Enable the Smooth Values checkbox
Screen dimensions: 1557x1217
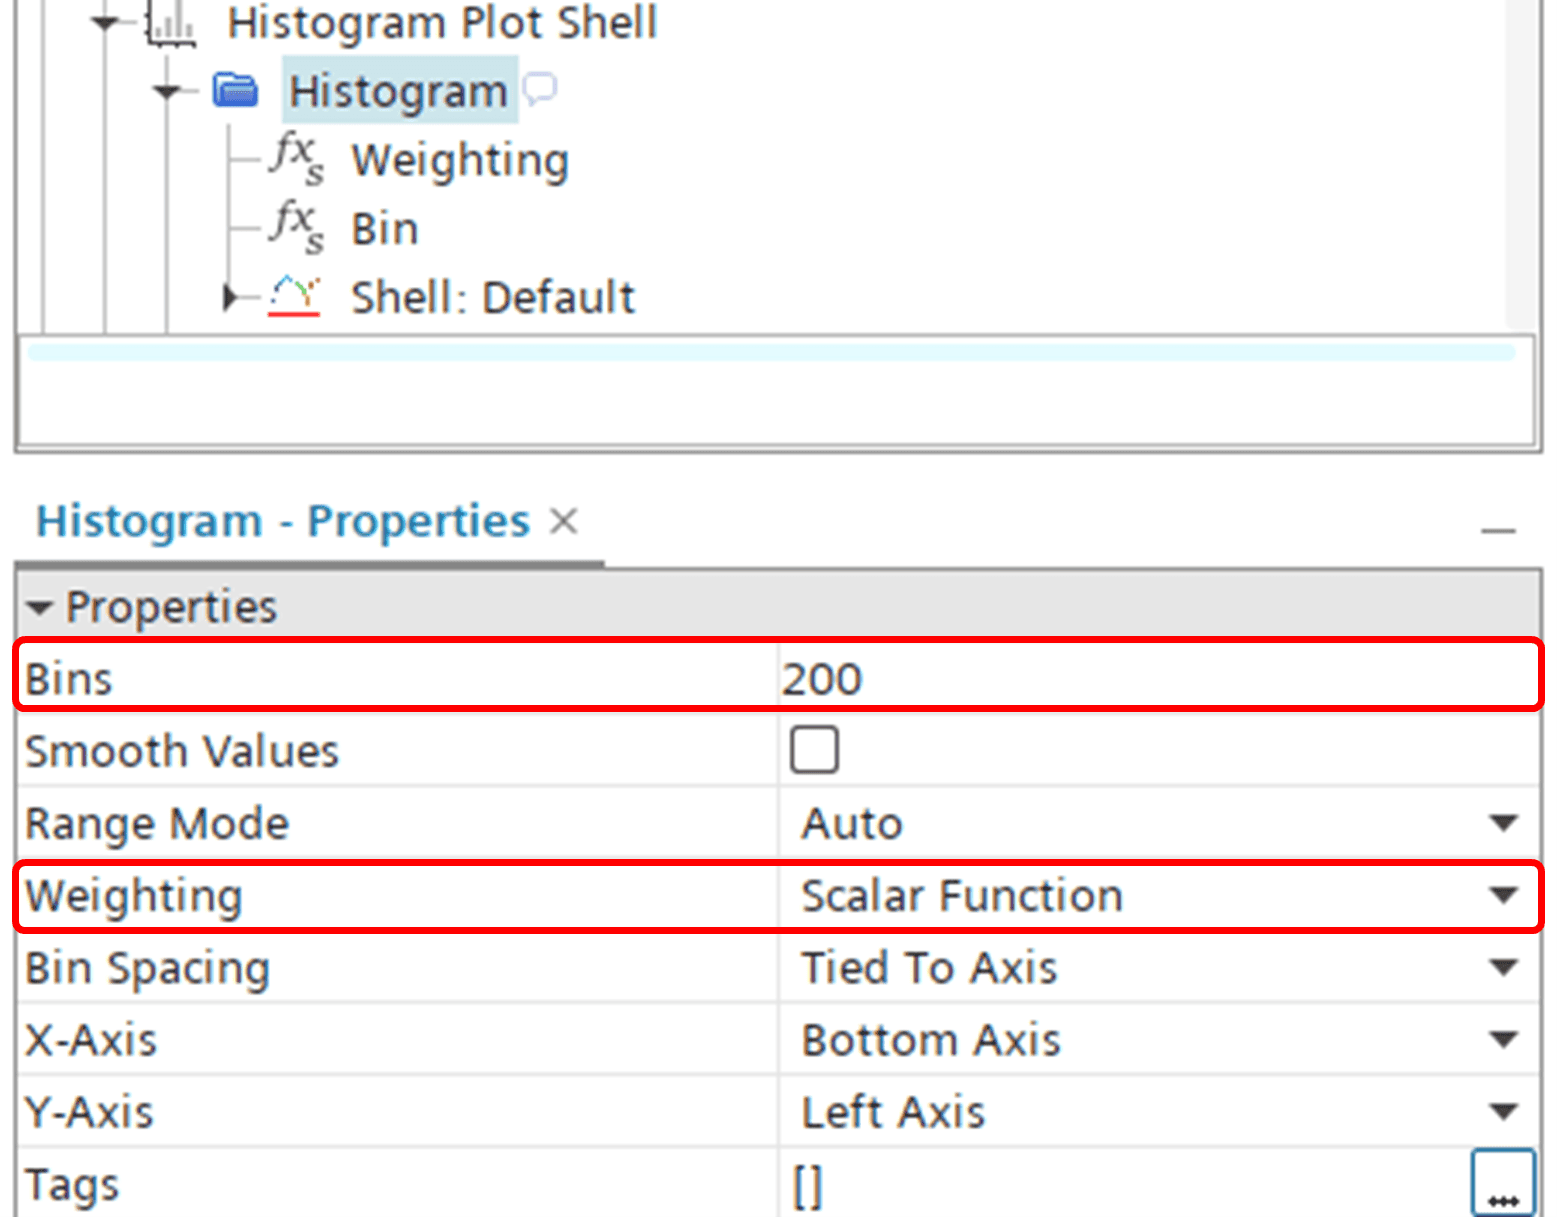[814, 750]
